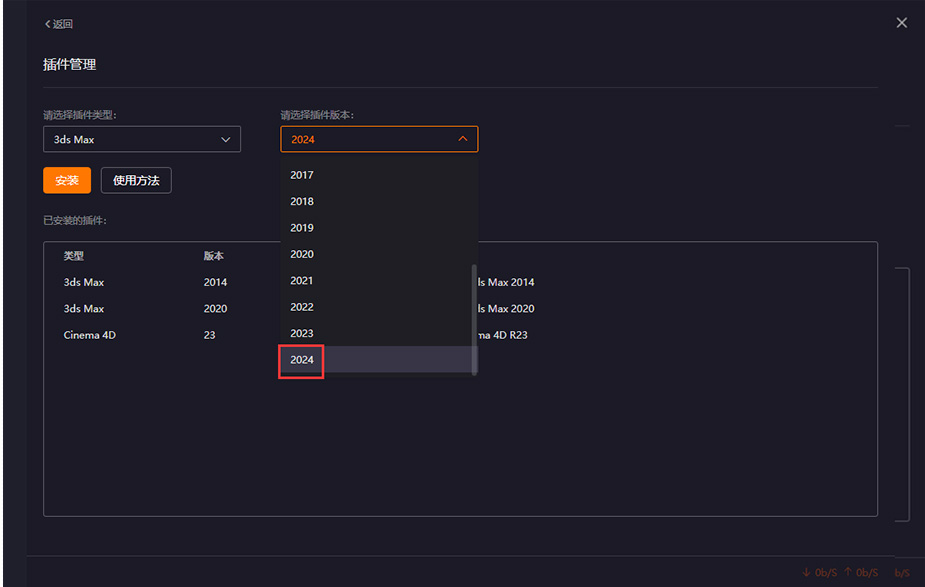Select the 3ds Max 2020 type cell
The image size is (925, 587).
point(84,309)
